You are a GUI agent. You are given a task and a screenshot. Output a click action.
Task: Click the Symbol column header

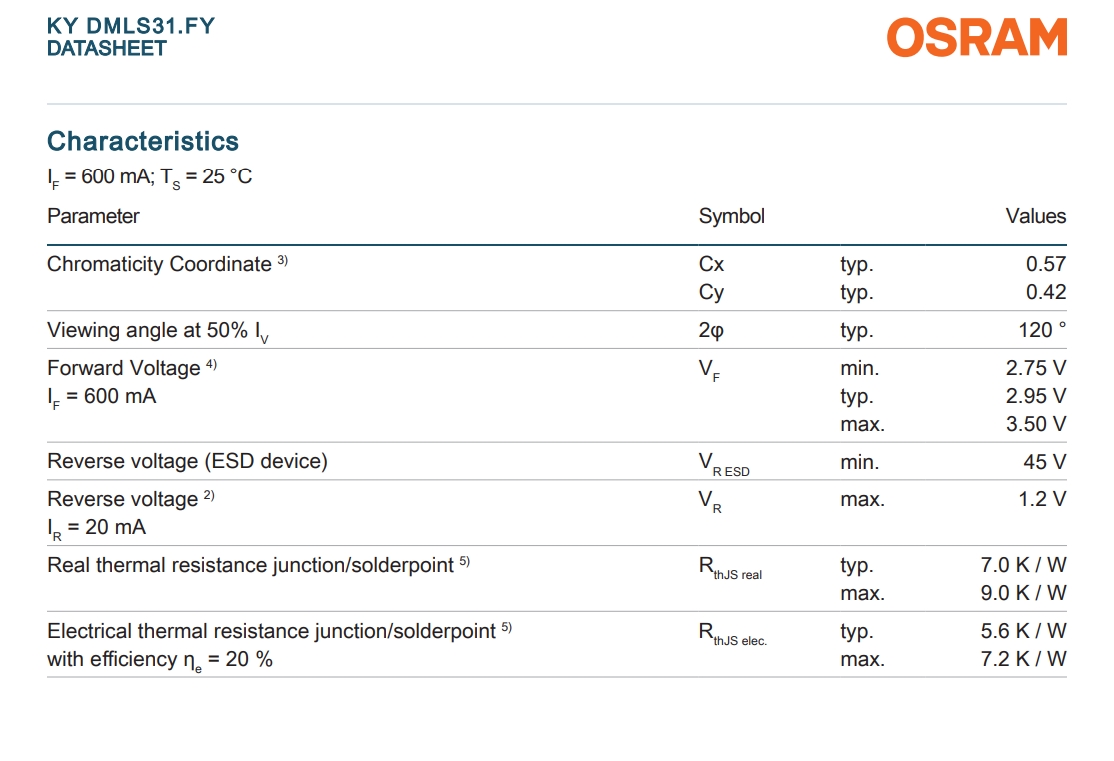732,216
